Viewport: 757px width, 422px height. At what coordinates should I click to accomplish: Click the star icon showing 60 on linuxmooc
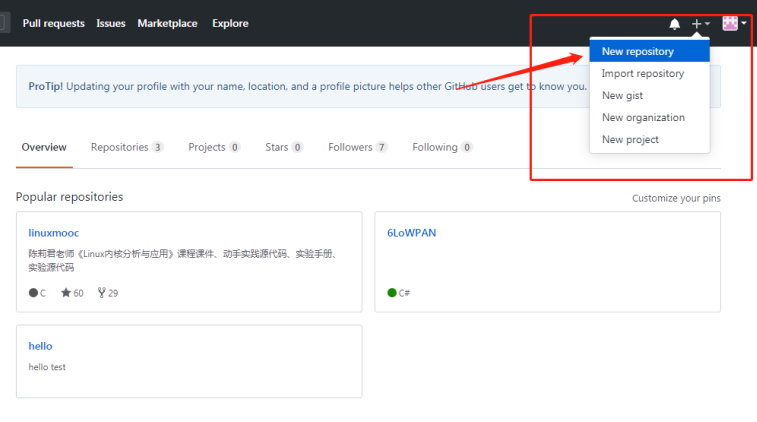coord(66,293)
